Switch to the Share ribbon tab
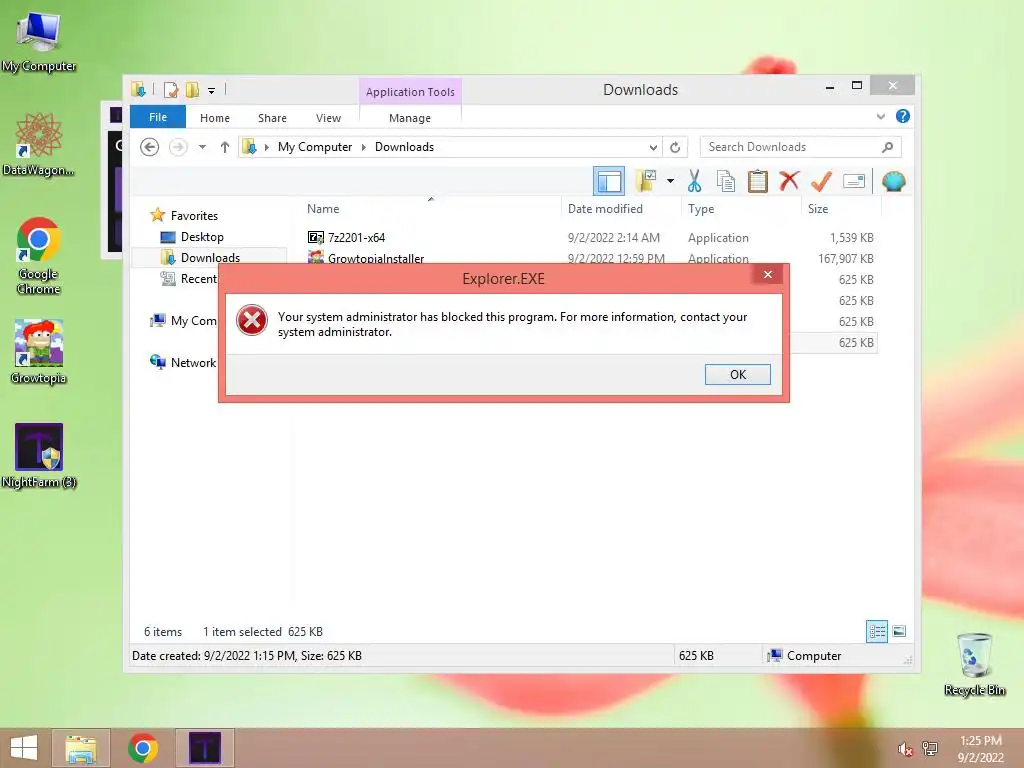1024x768 pixels. (272, 118)
